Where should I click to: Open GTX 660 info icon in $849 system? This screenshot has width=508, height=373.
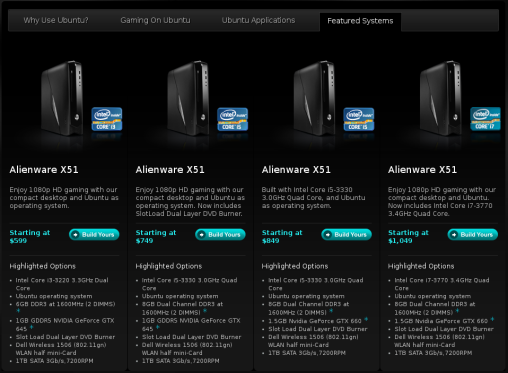click(366, 319)
